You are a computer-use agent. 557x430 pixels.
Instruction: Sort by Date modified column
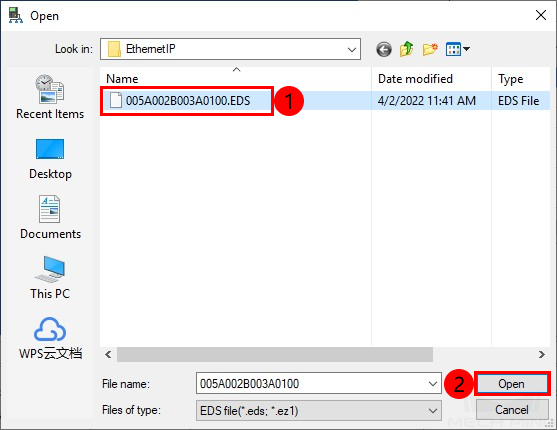[x=431, y=79]
